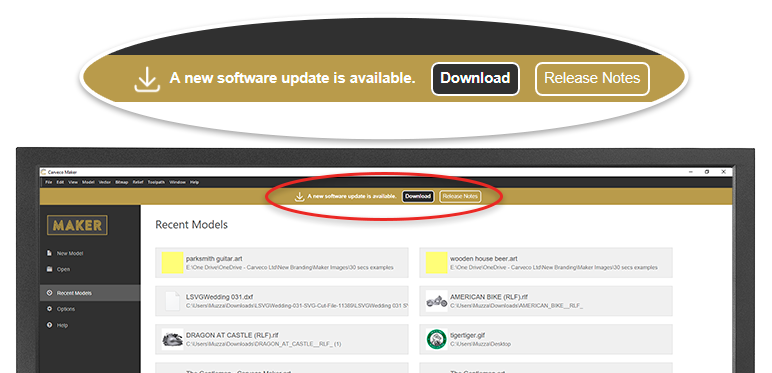Click the Options gear icon in sidebar
772x373 pixels.
click(49, 309)
